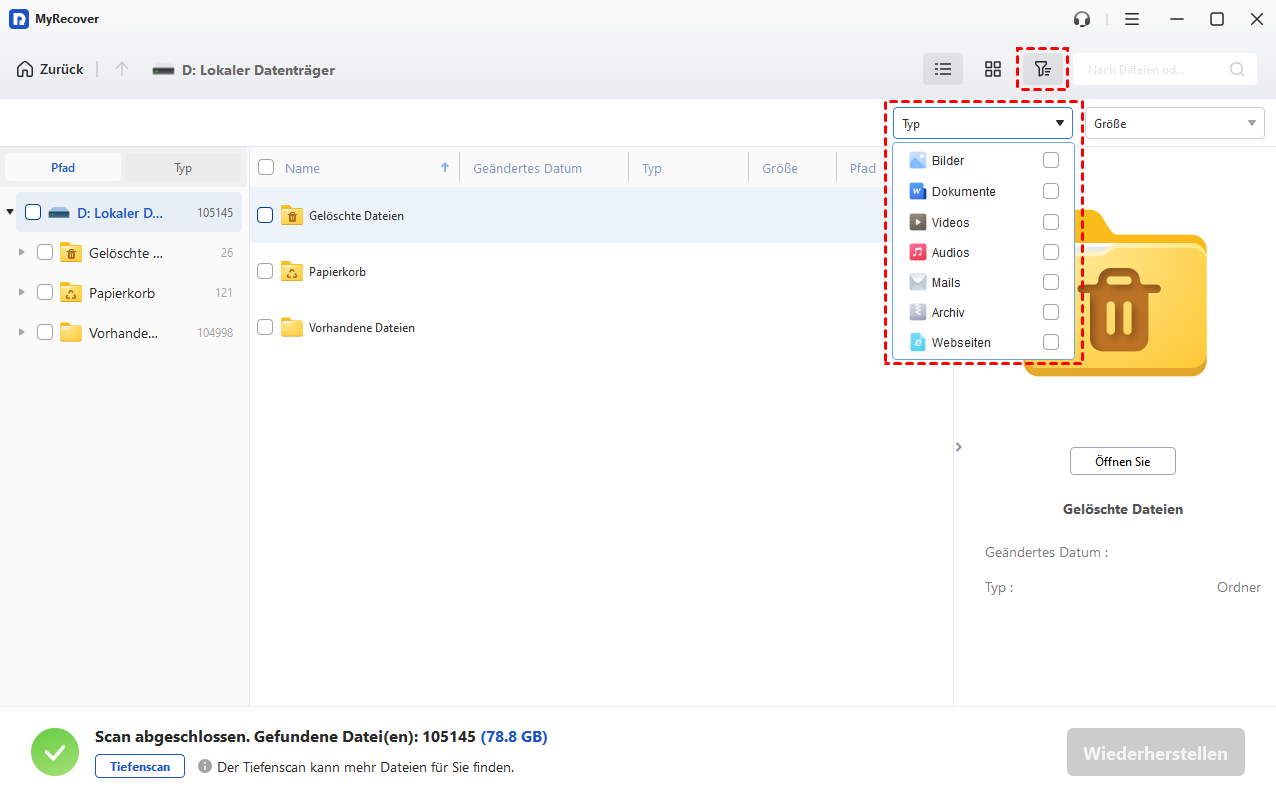Click the Papierkorb folder icon in file list
Viewport: 1276px width, 796px height.
tap(292, 271)
